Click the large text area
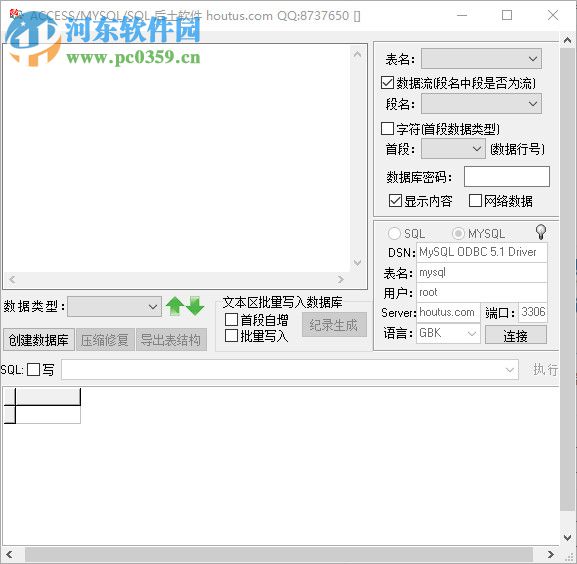This screenshot has height=564, width=577. [177, 158]
